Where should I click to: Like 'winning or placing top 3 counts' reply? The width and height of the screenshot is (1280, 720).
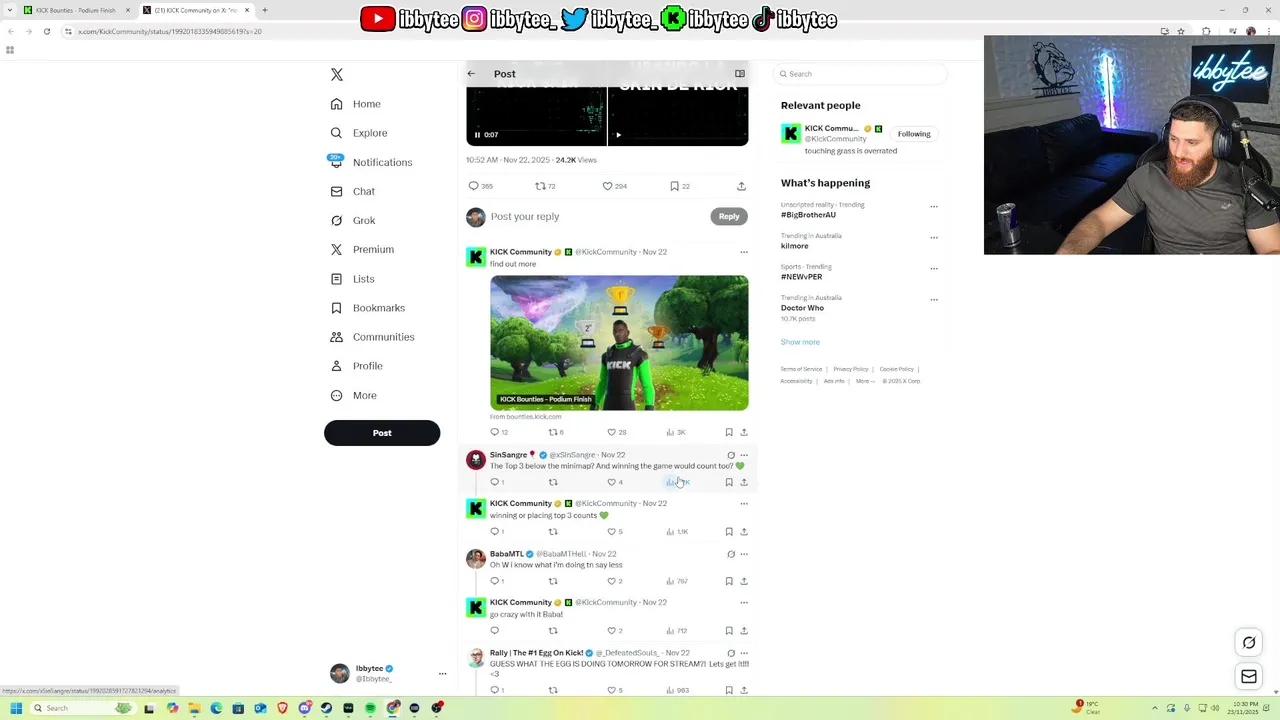[612, 532]
